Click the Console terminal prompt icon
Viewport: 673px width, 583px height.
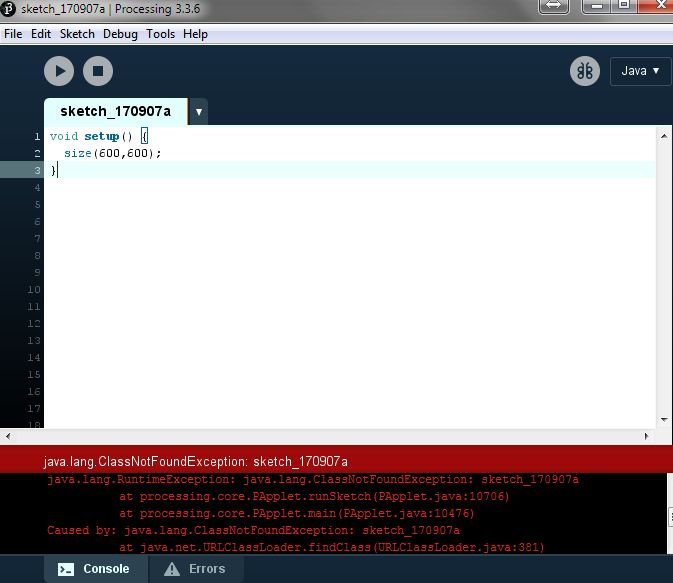tap(64, 569)
